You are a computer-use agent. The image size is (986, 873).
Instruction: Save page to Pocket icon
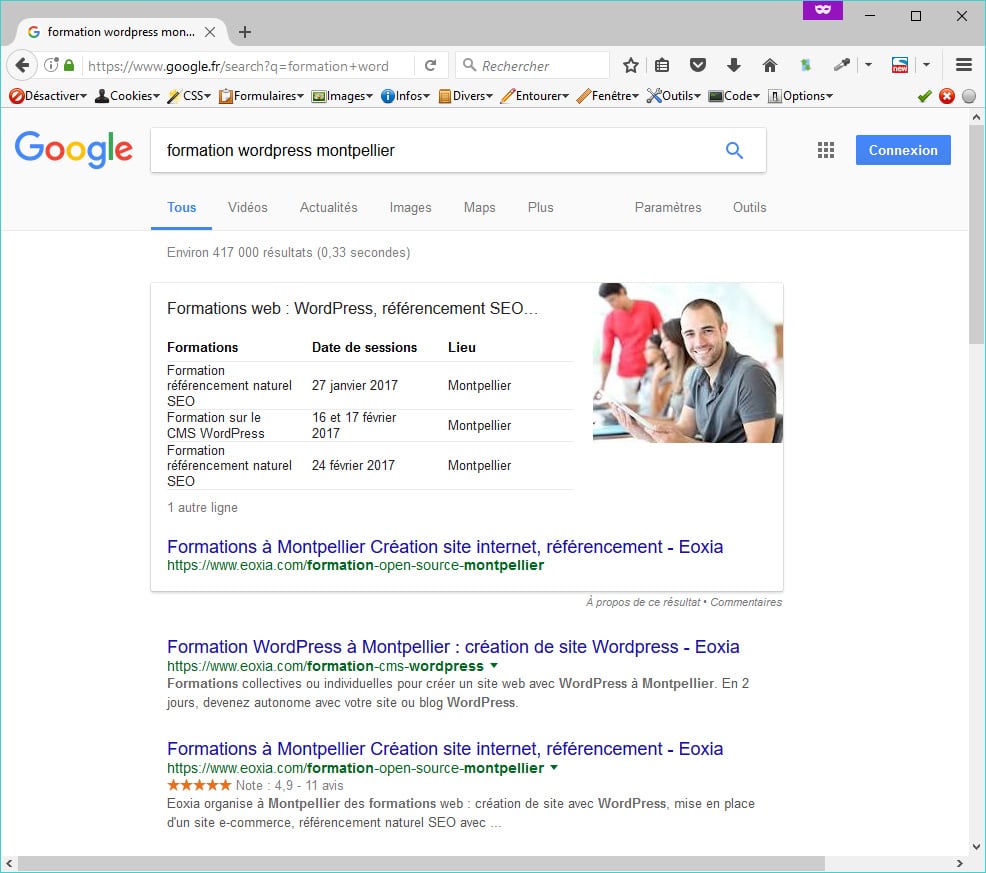click(697, 65)
